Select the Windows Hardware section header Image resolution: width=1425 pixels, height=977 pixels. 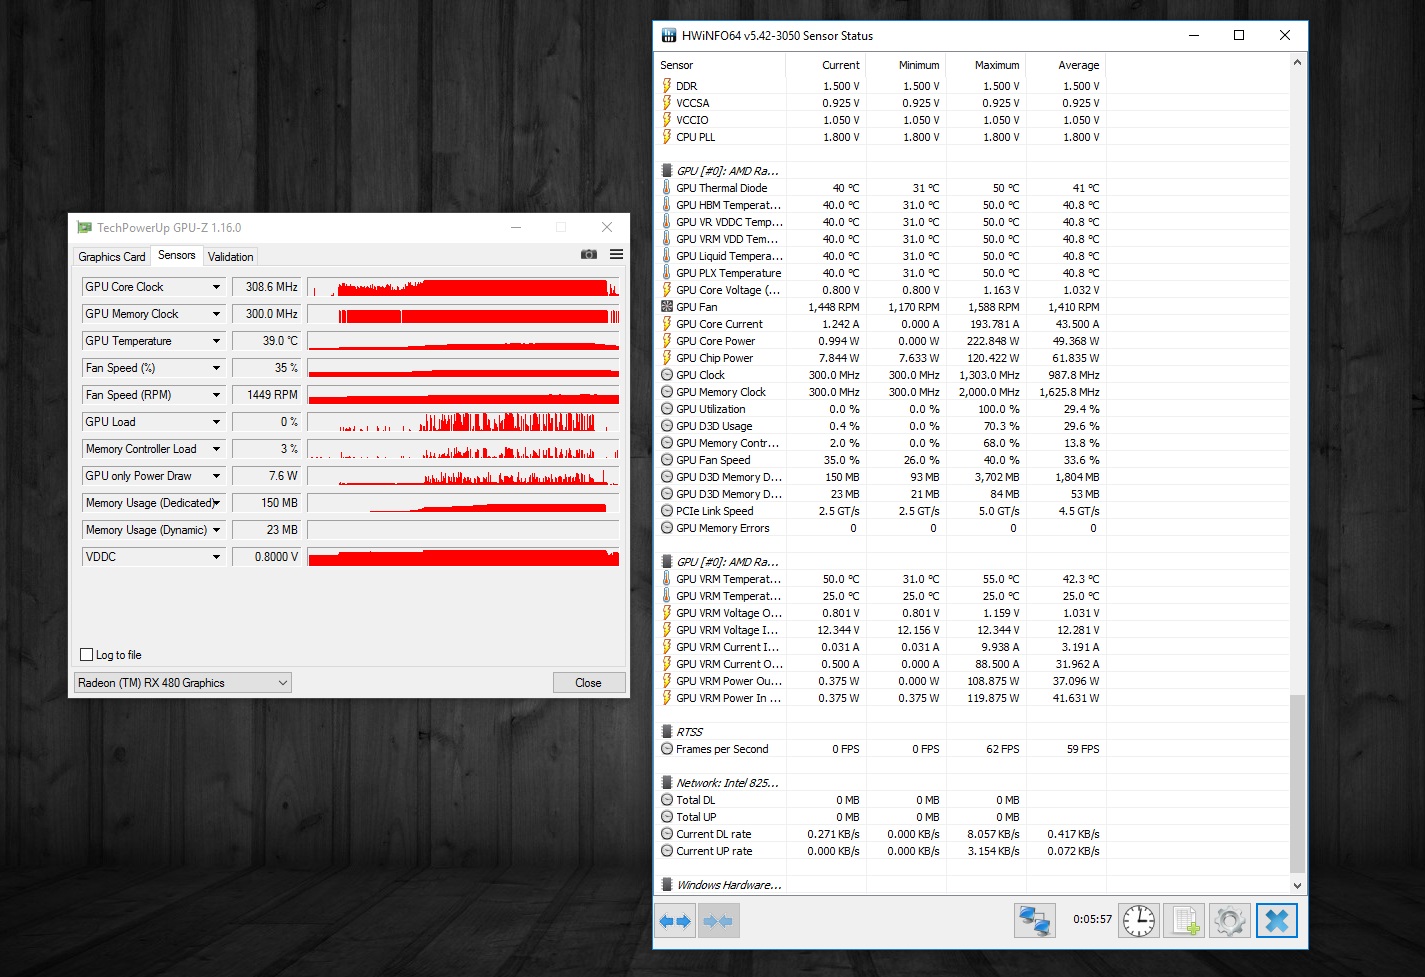coord(729,885)
